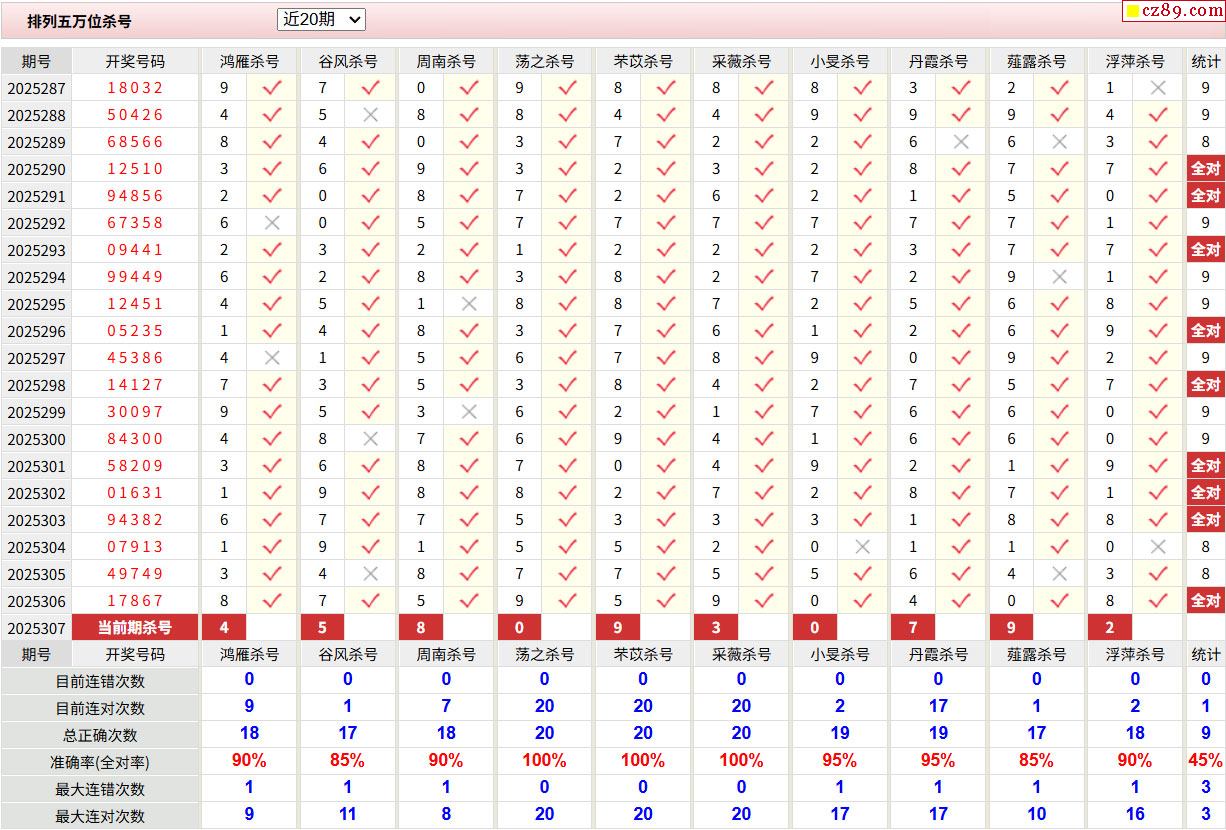
Task: Click the gray X in 谷风杀号 for 2025288
Action: click(370, 115)
